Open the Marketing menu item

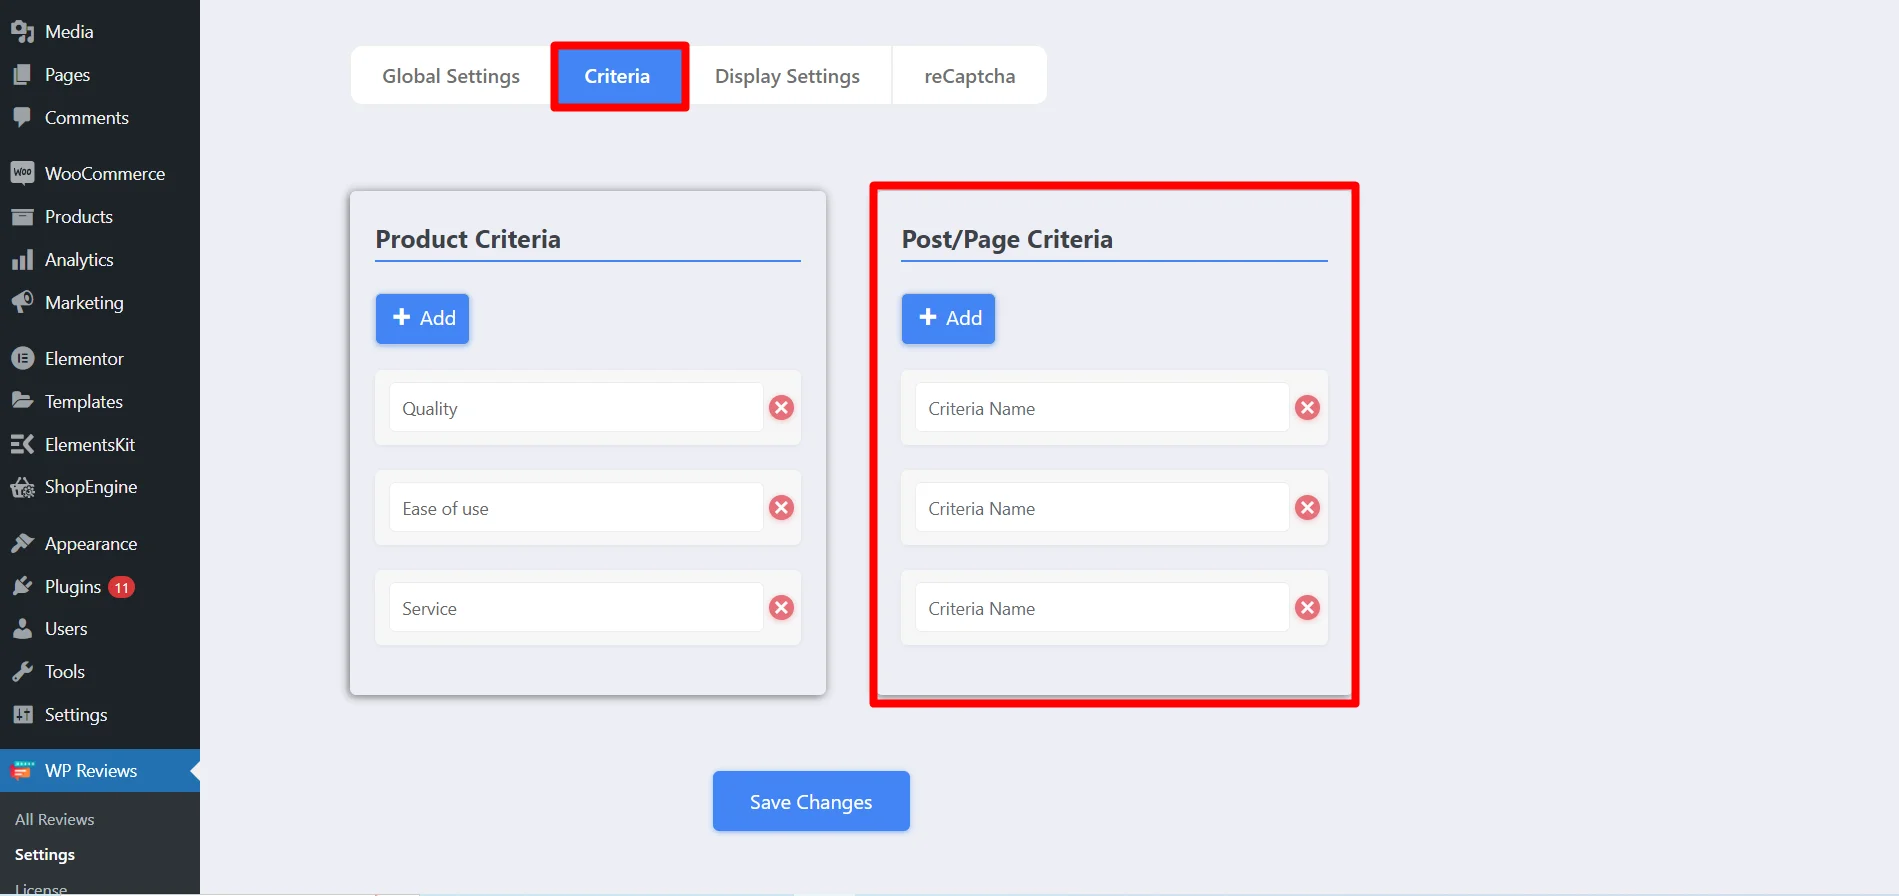pos(100,302)
